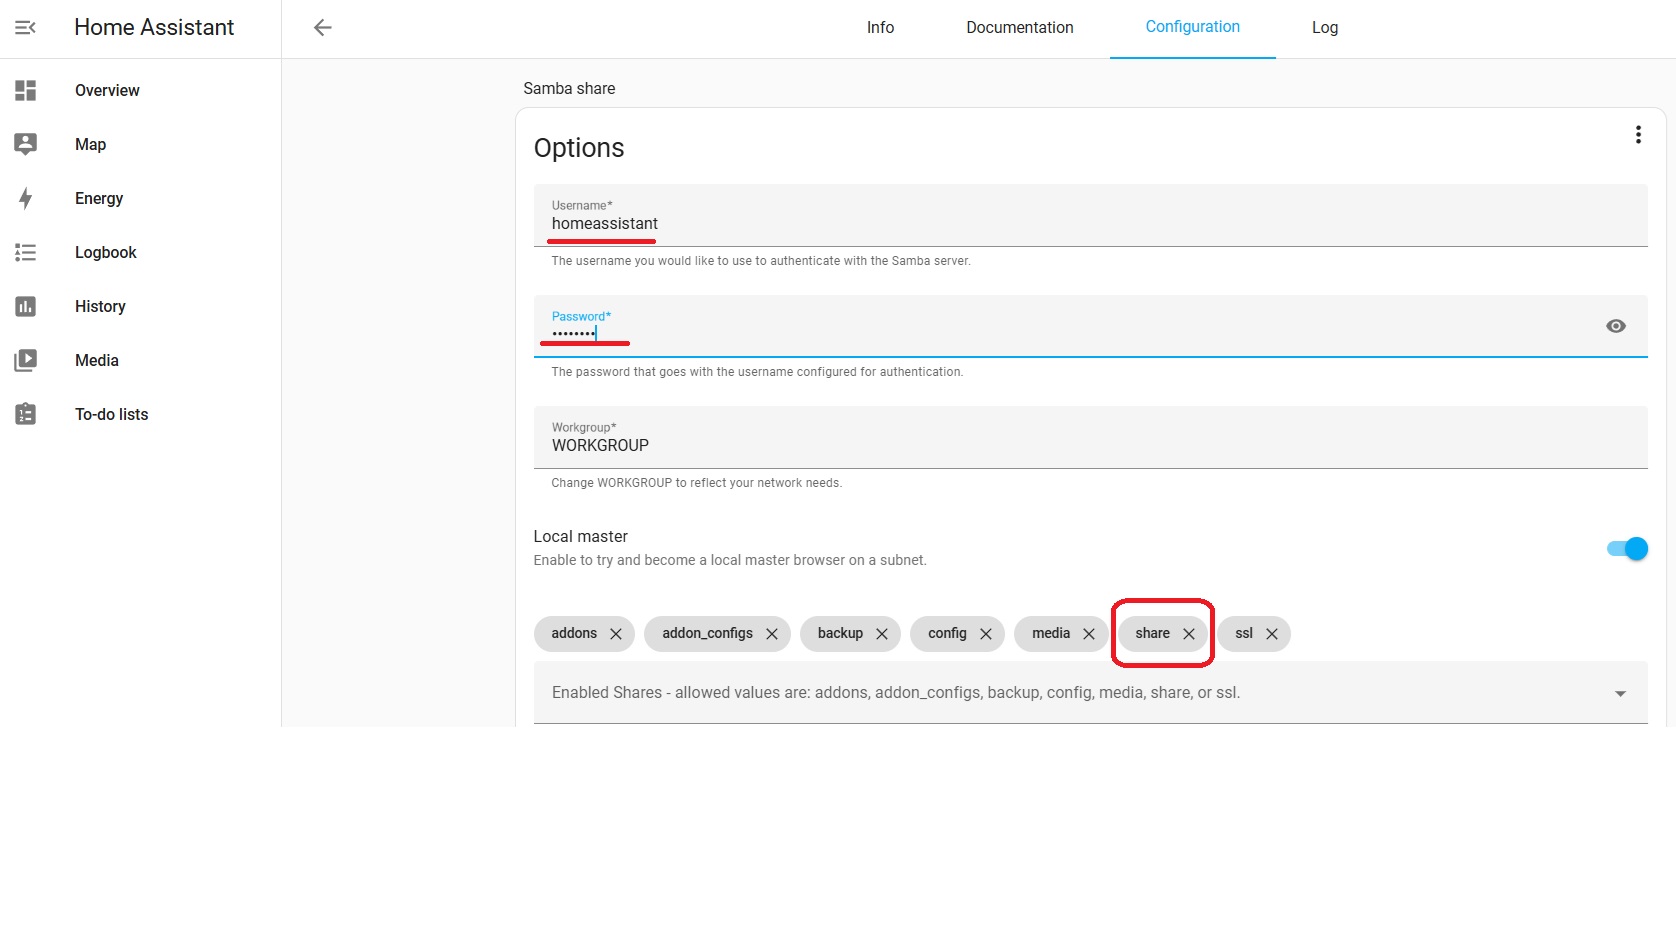
Task: Open History in the sidebar
Action: pyautogui.click(x=100, y=306)
